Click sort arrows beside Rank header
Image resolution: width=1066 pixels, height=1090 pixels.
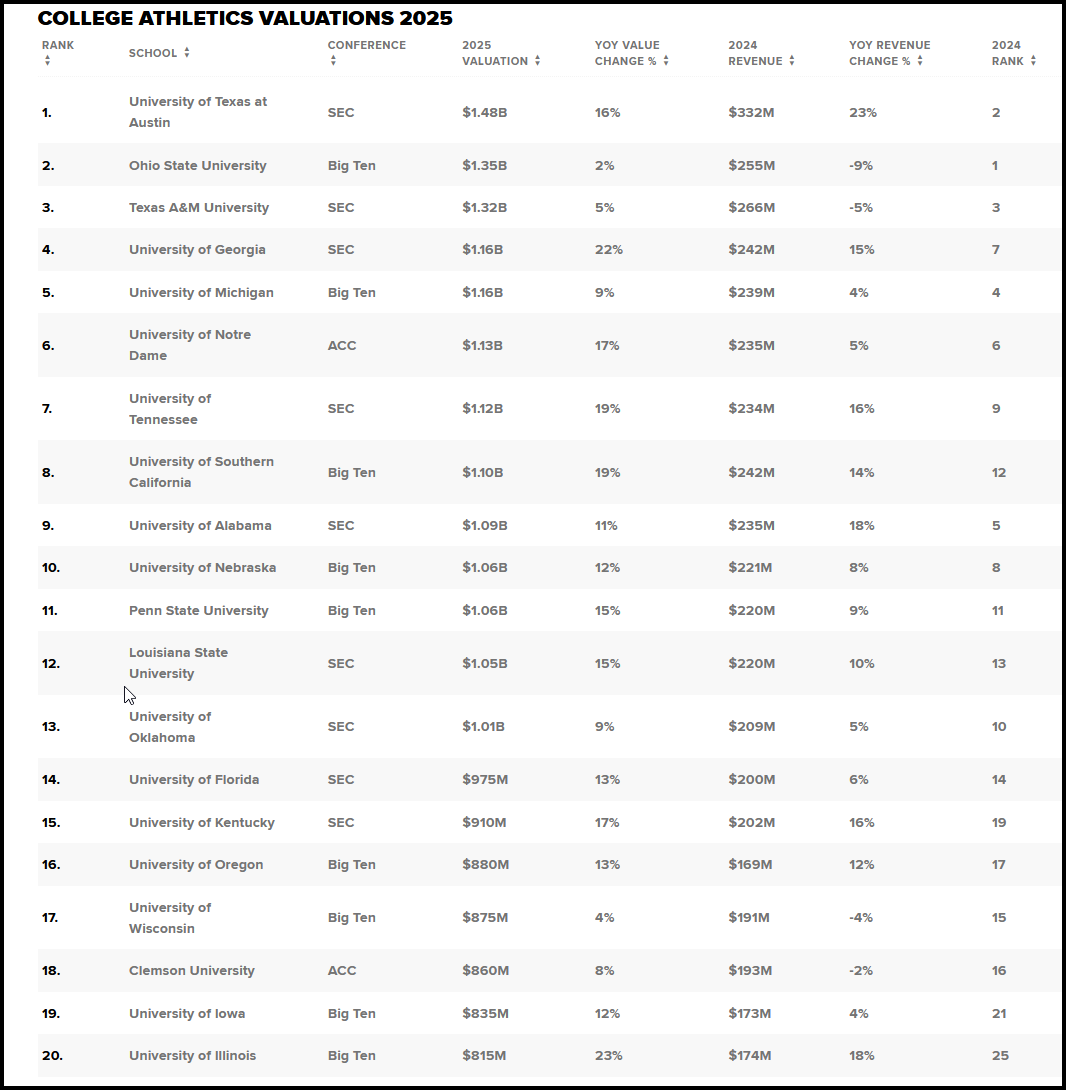click(x=47, y=61)
